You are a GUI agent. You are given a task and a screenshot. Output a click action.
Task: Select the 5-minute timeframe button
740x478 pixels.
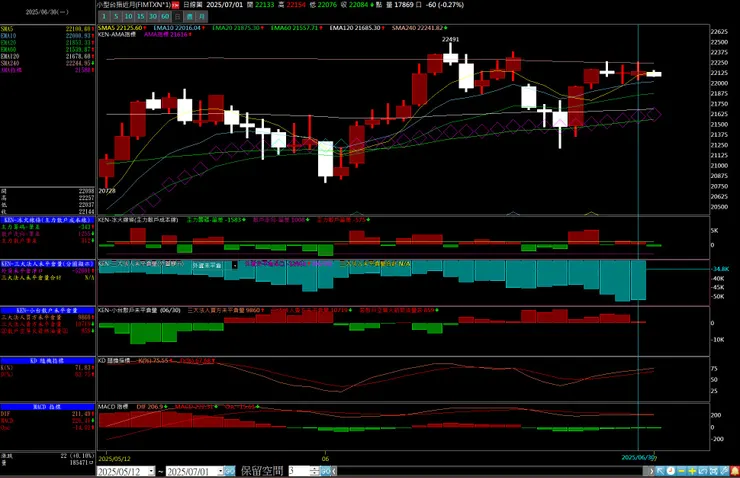click(116, 17)
